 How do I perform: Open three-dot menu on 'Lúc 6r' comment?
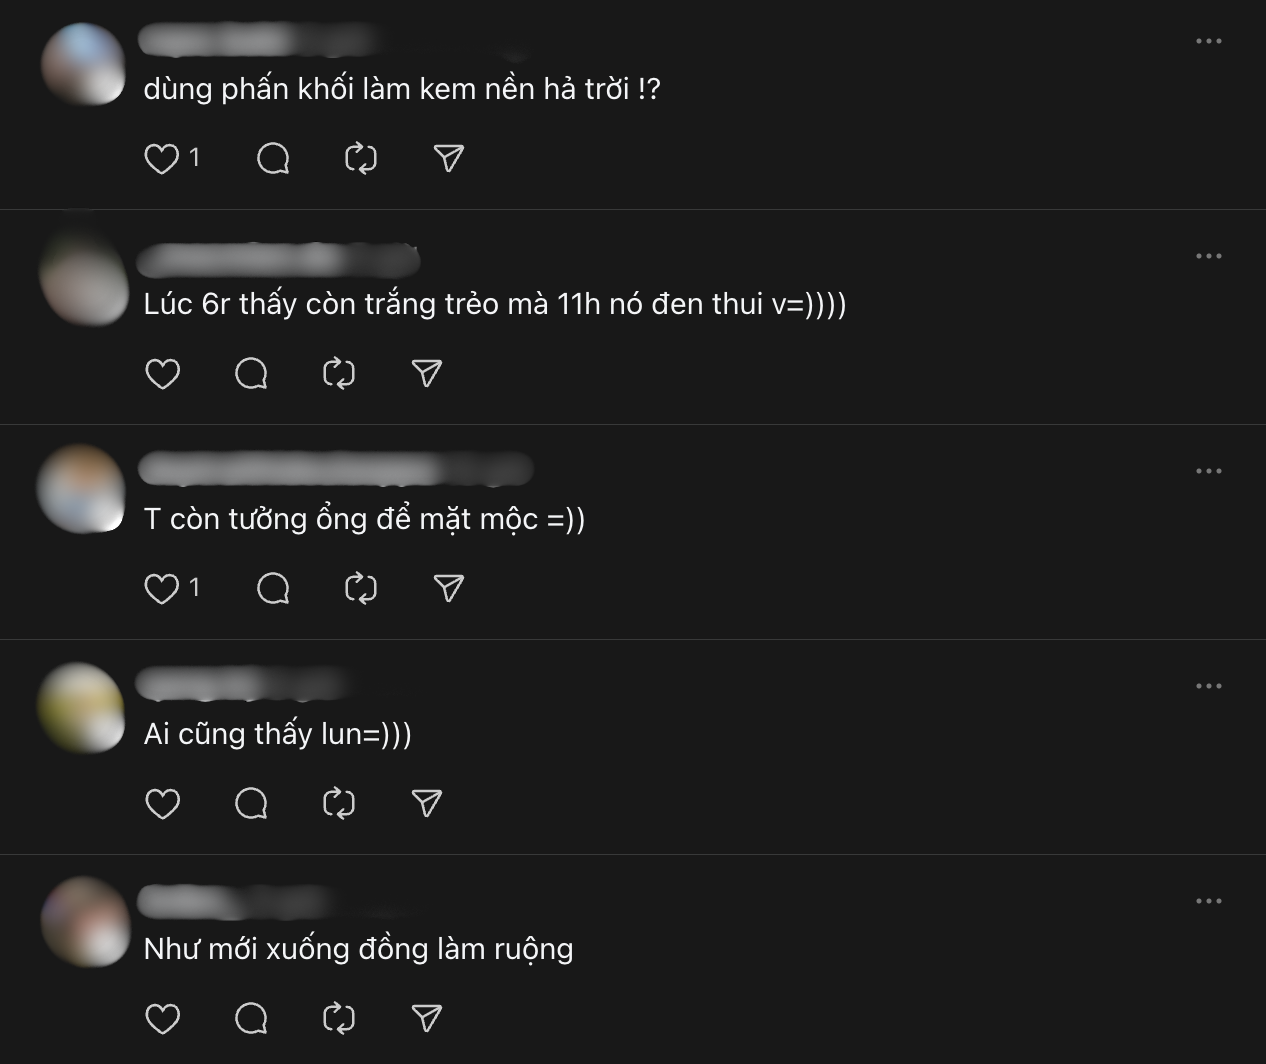pos(1208,256)
